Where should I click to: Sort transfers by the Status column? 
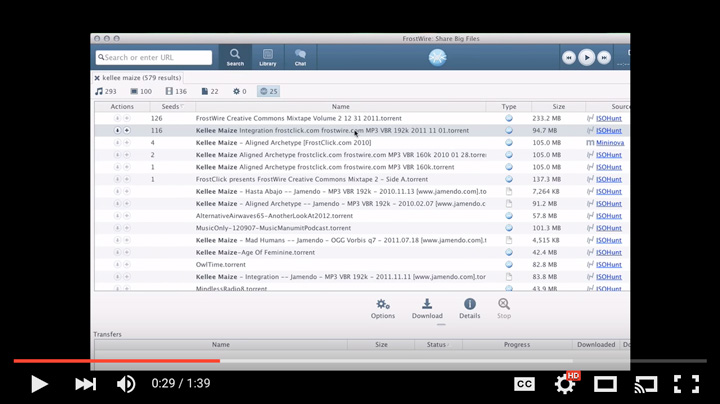tap(438, 344)
